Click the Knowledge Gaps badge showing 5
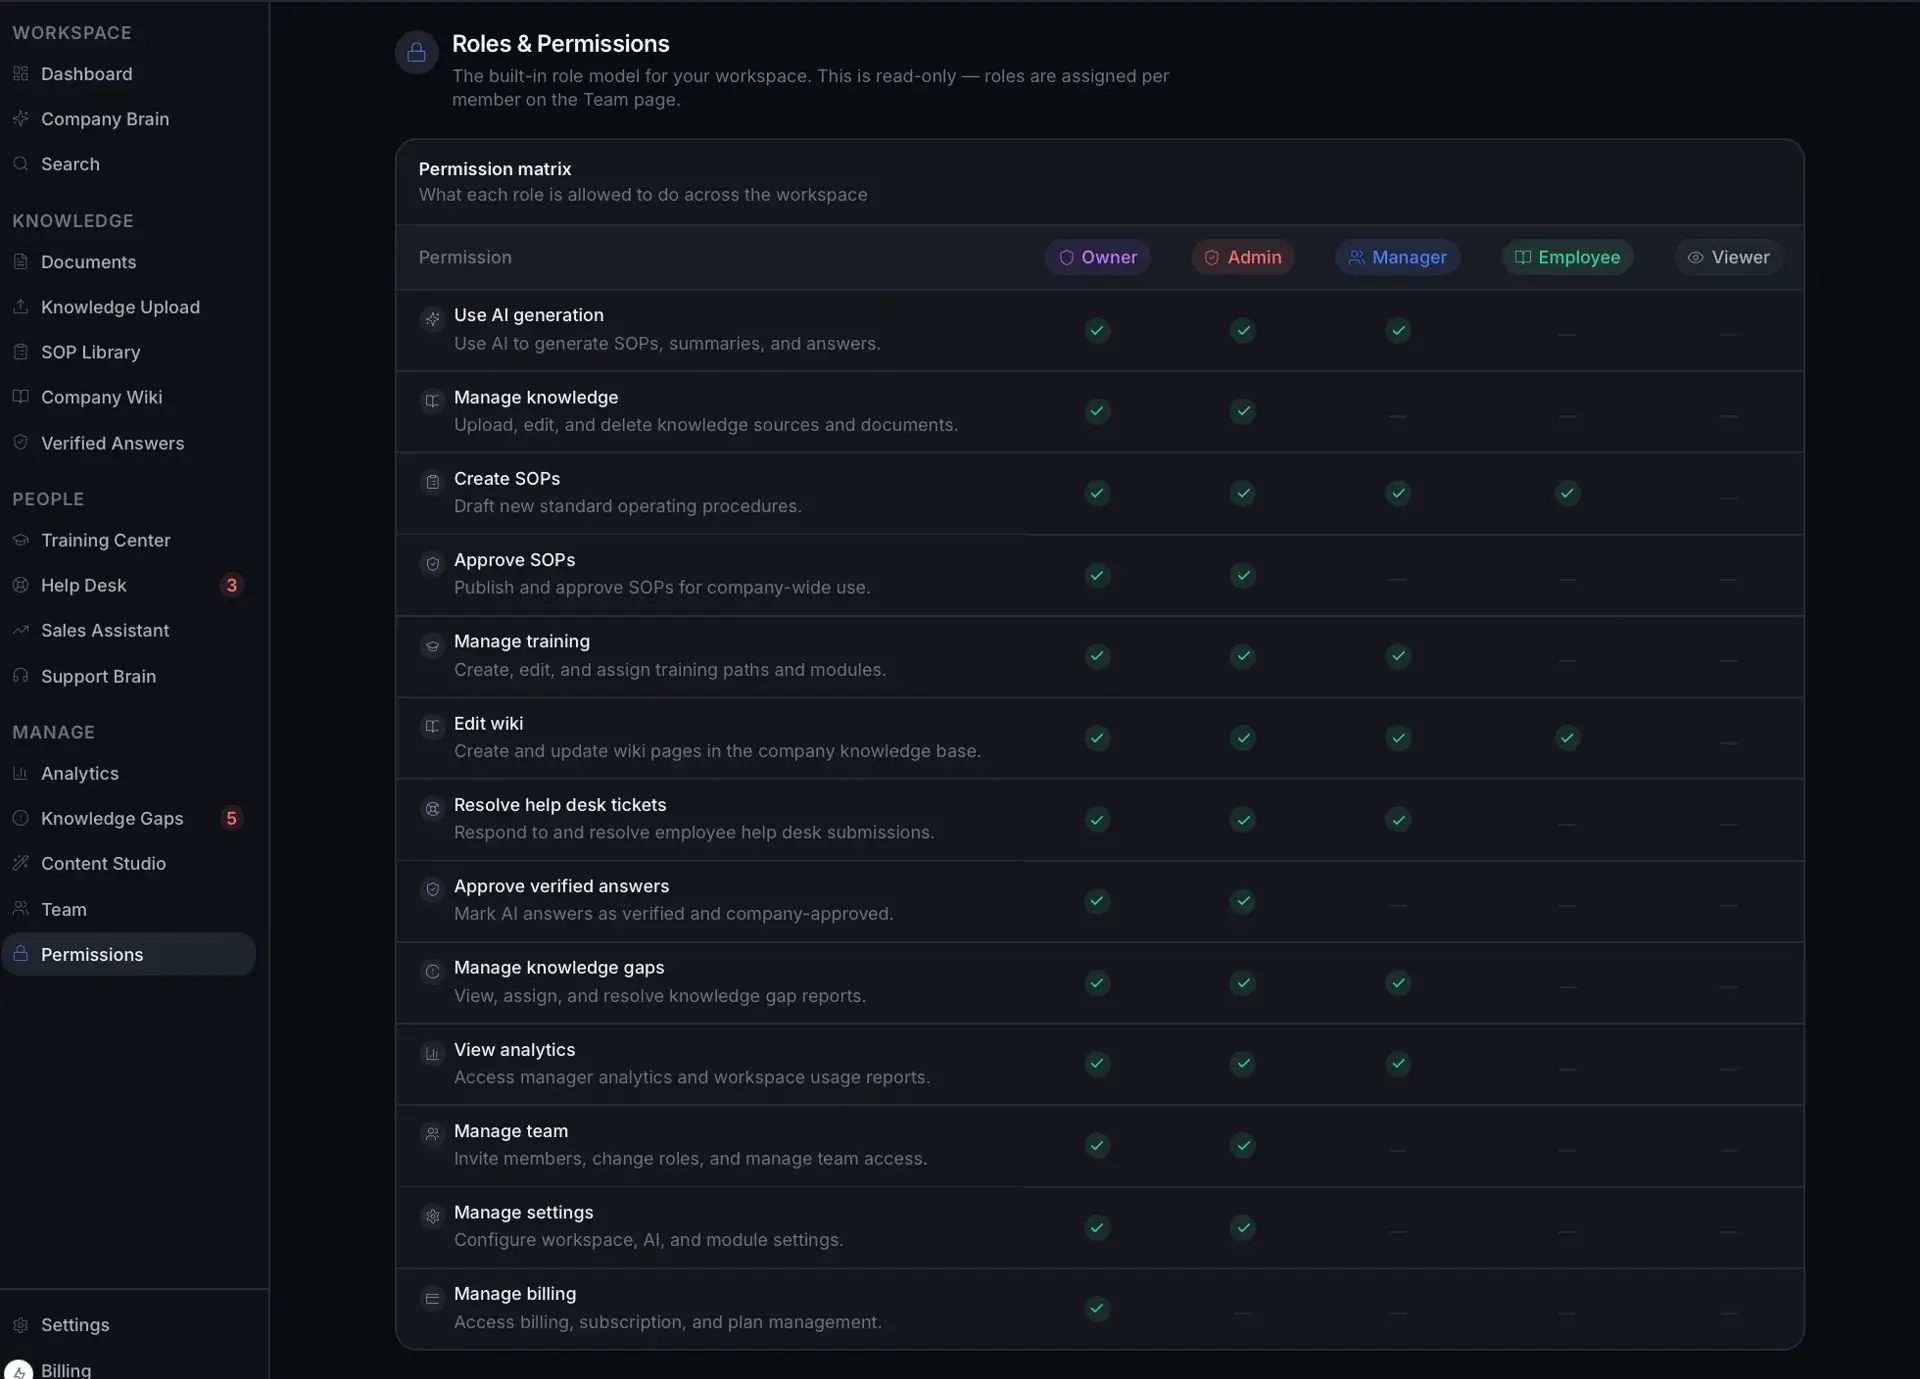Image resolution: width=1920 pixels, height=1379 pixels. [231, 818]
